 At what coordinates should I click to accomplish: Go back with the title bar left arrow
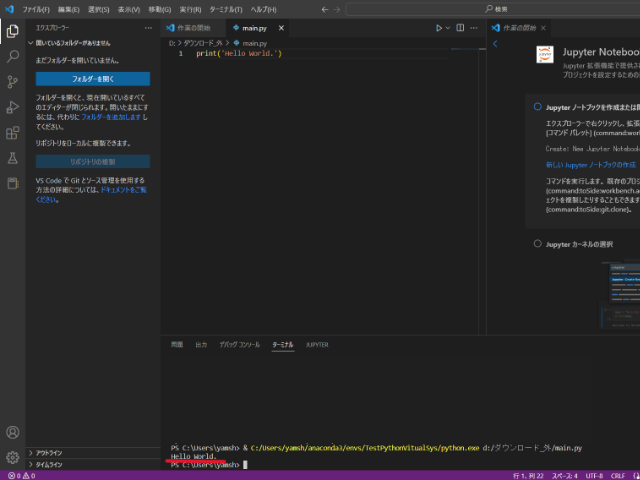pos(325,9)
